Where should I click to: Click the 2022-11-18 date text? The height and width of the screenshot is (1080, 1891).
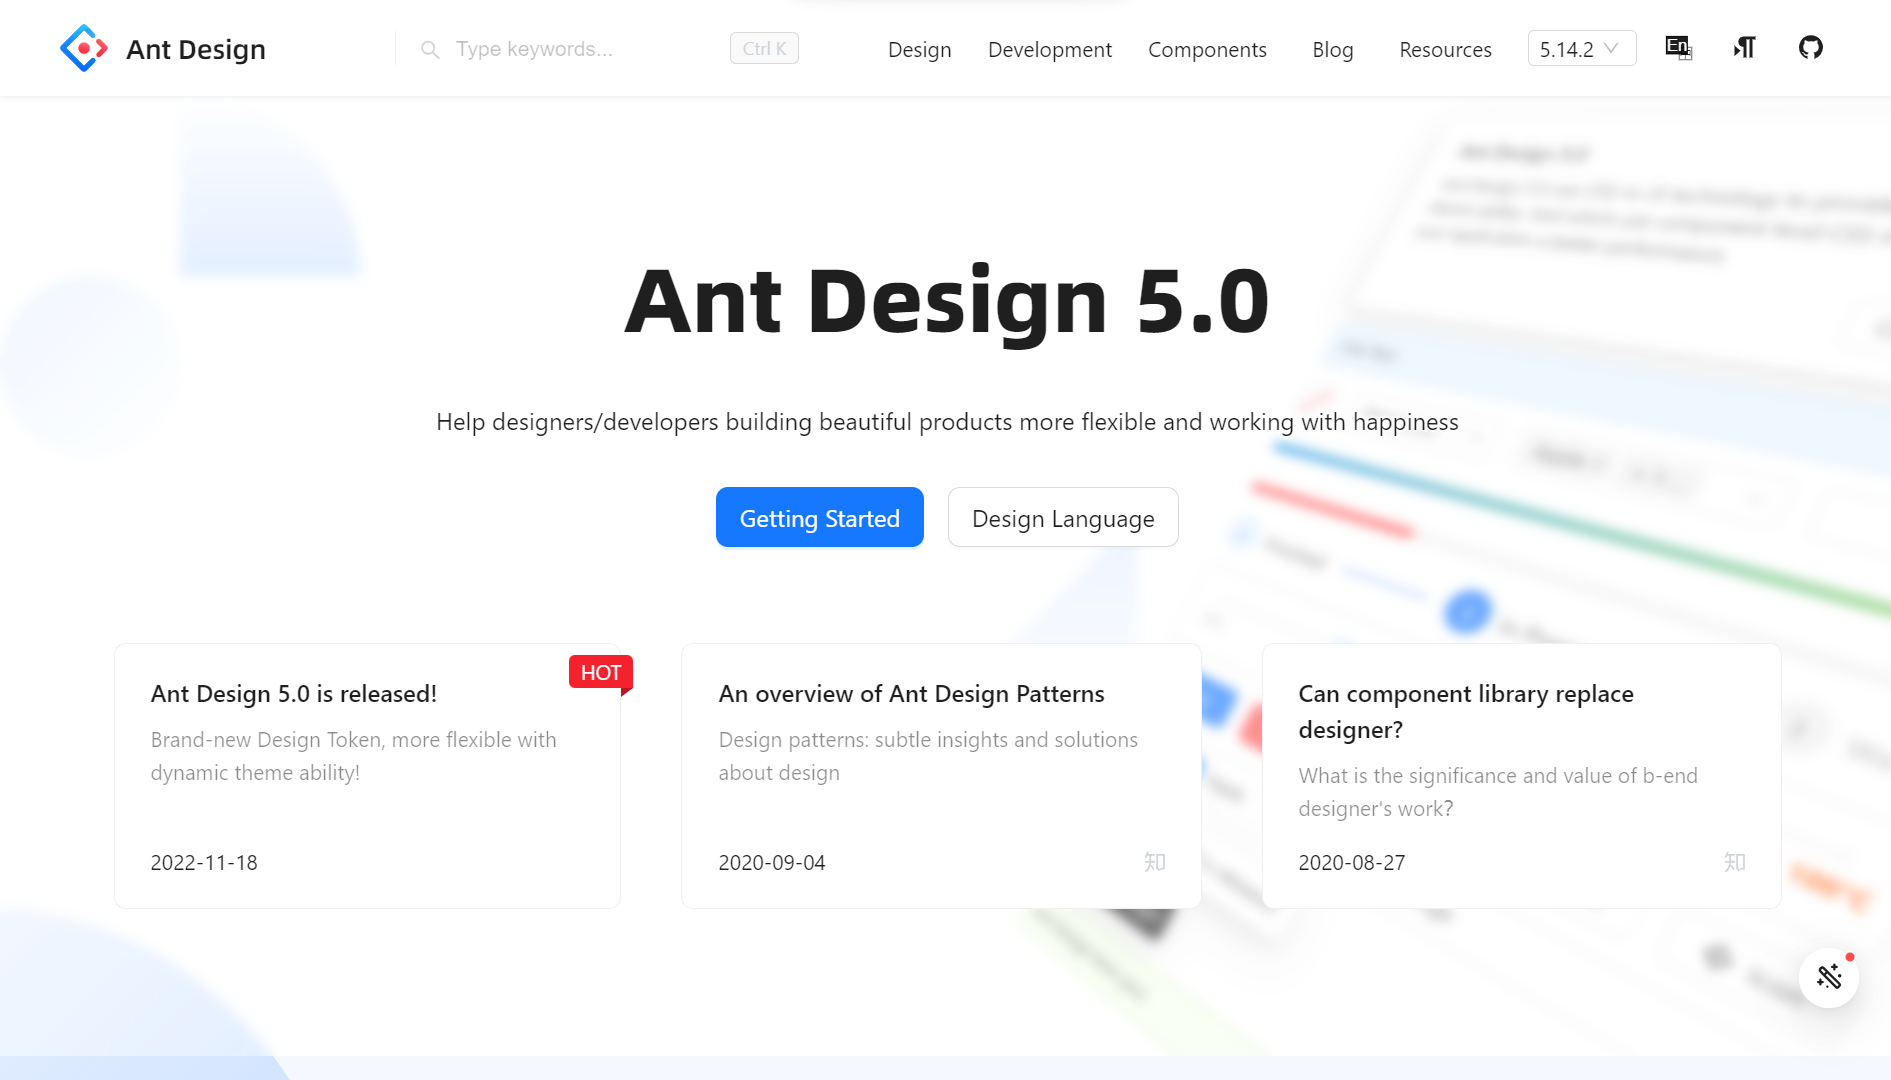pos(204,862)
